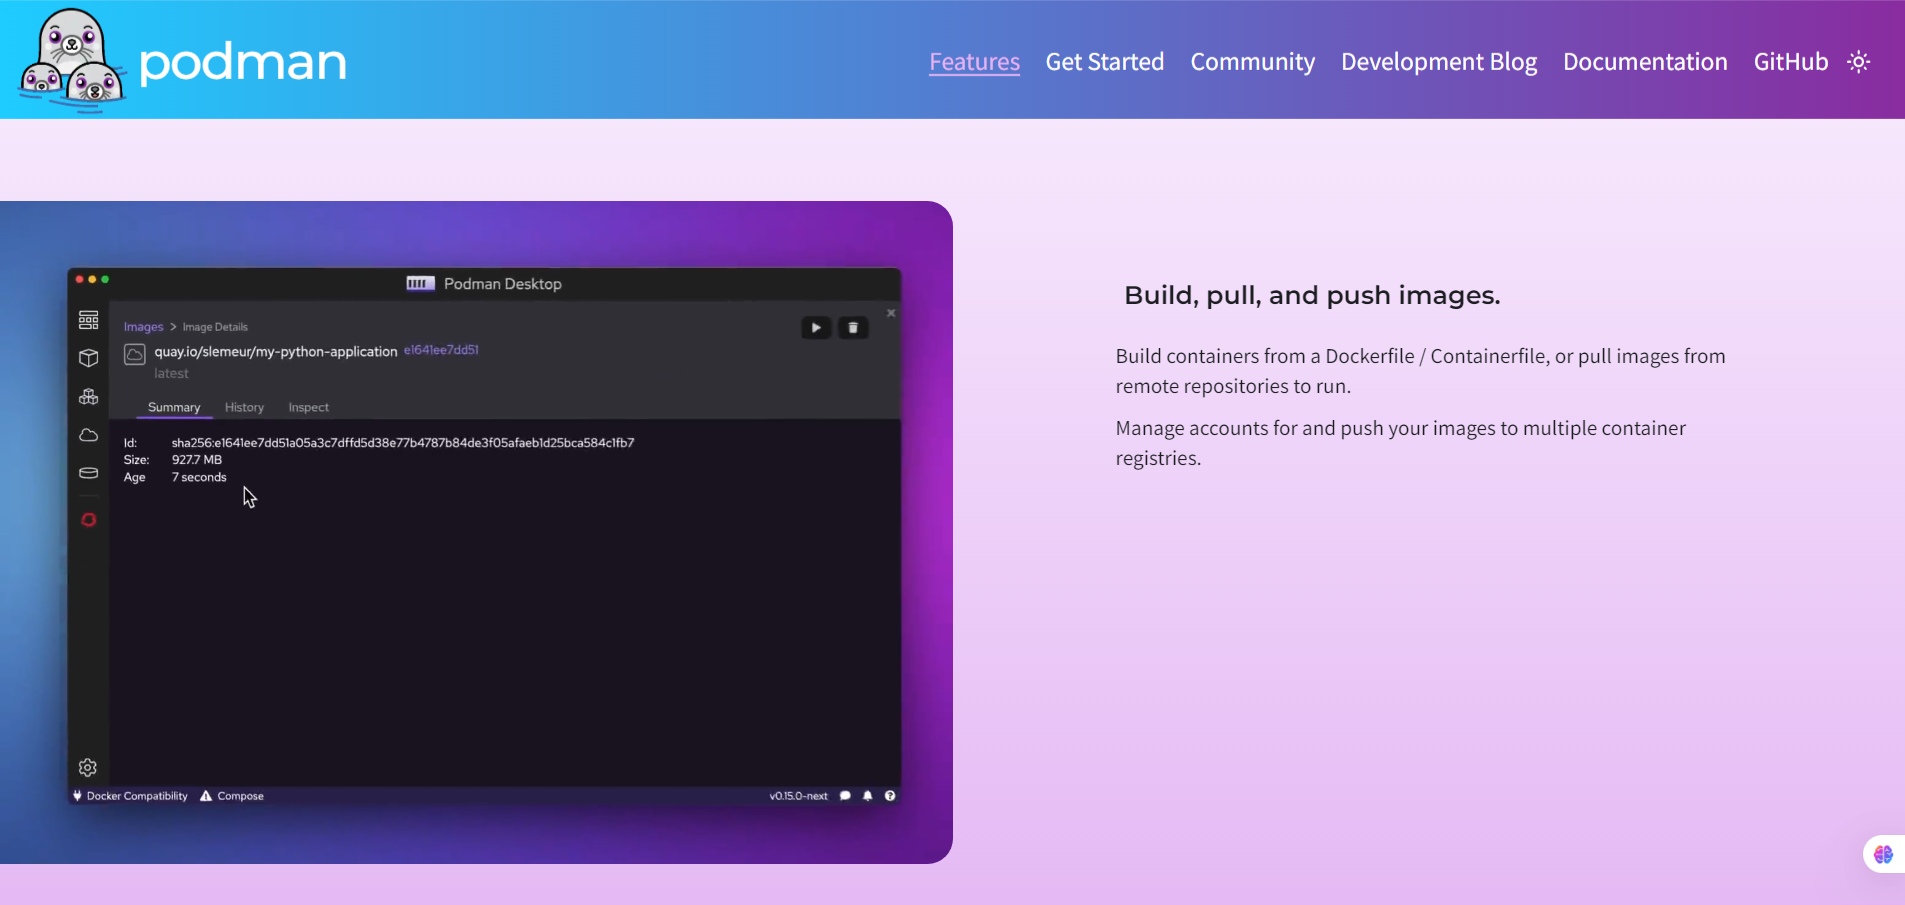Viewport: 1905px width, 905px height.
Task: Open the help question mark icon
Action: 890,796
